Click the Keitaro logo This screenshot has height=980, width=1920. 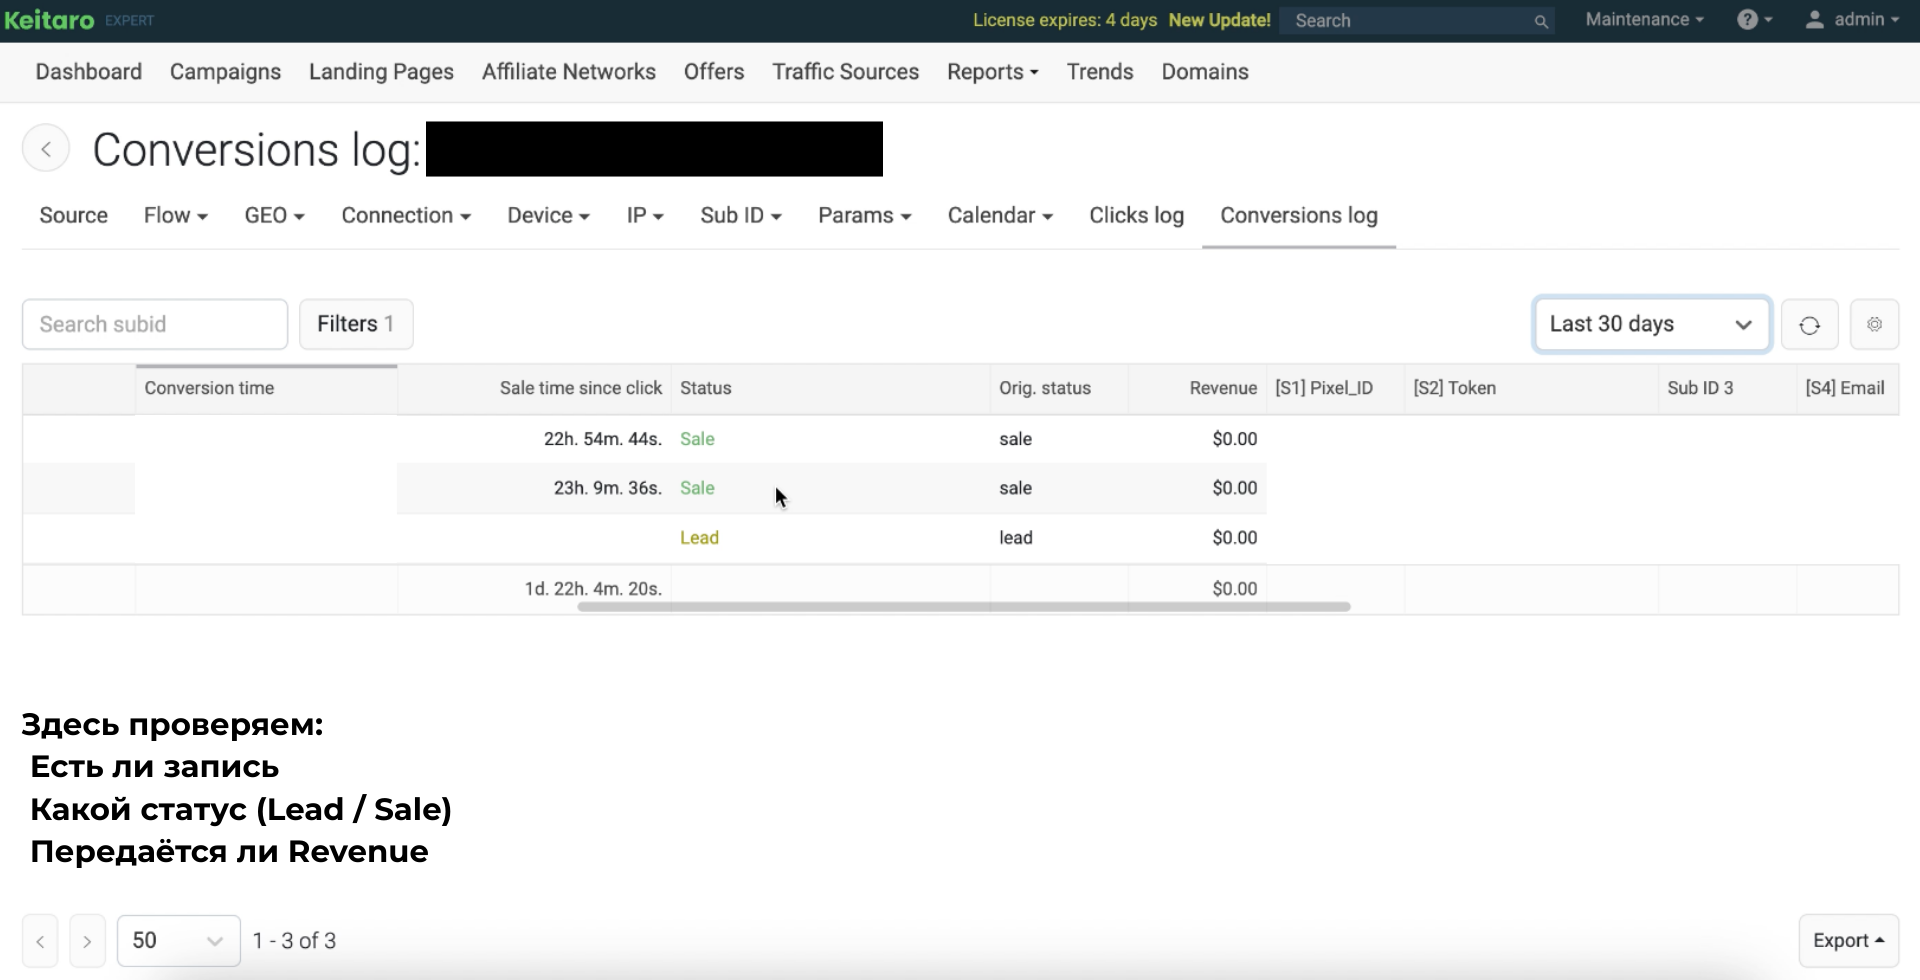[50, 20]
